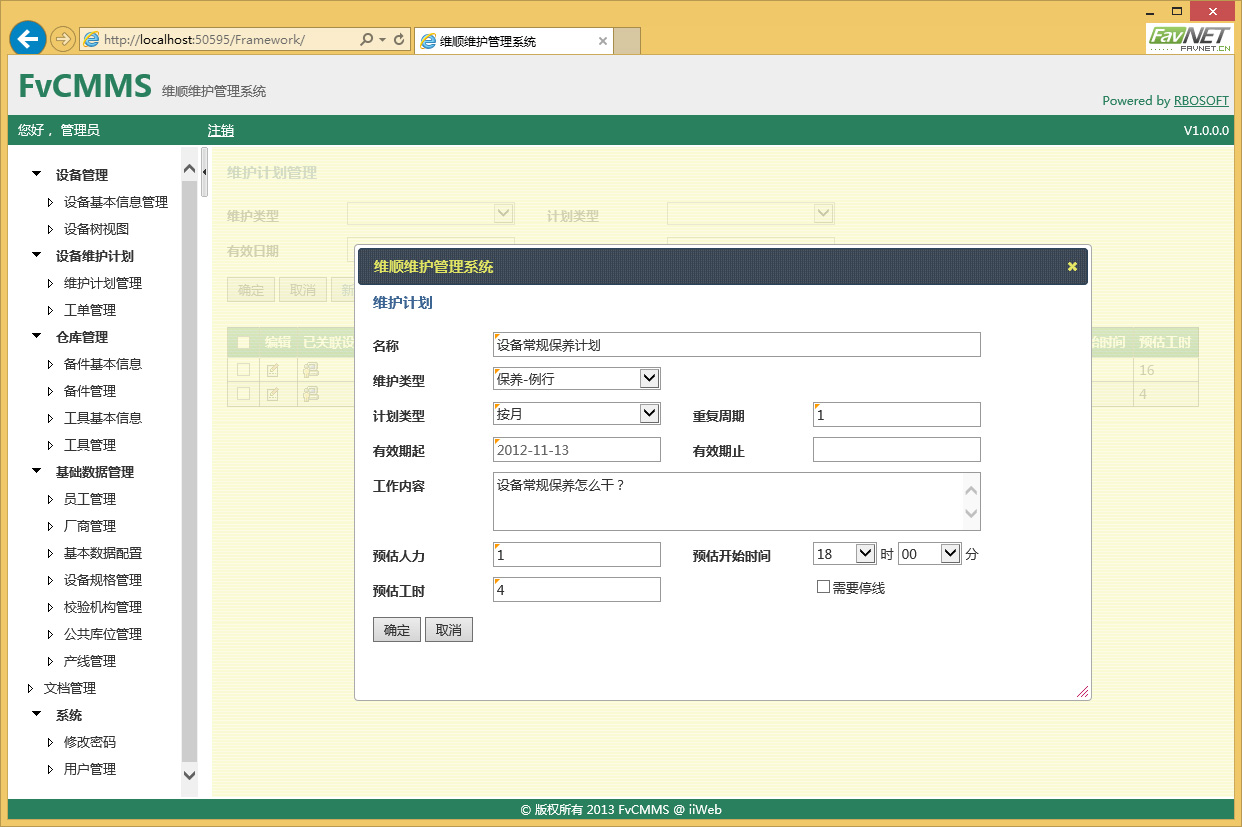The image size is (1242, 827).
Task: Collapse the 设备维护计划 tree group
Action: (37, 255)
